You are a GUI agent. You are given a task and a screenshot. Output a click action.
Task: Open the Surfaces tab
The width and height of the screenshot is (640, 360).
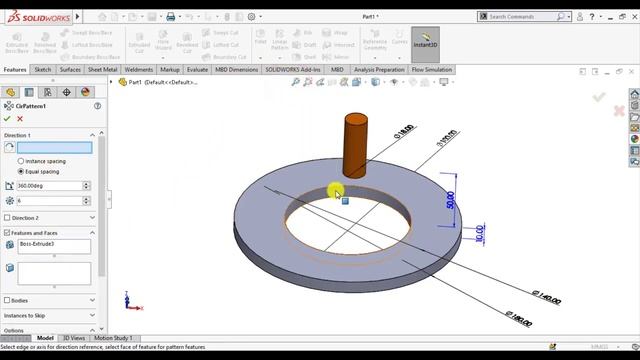[x=70, y=70]
